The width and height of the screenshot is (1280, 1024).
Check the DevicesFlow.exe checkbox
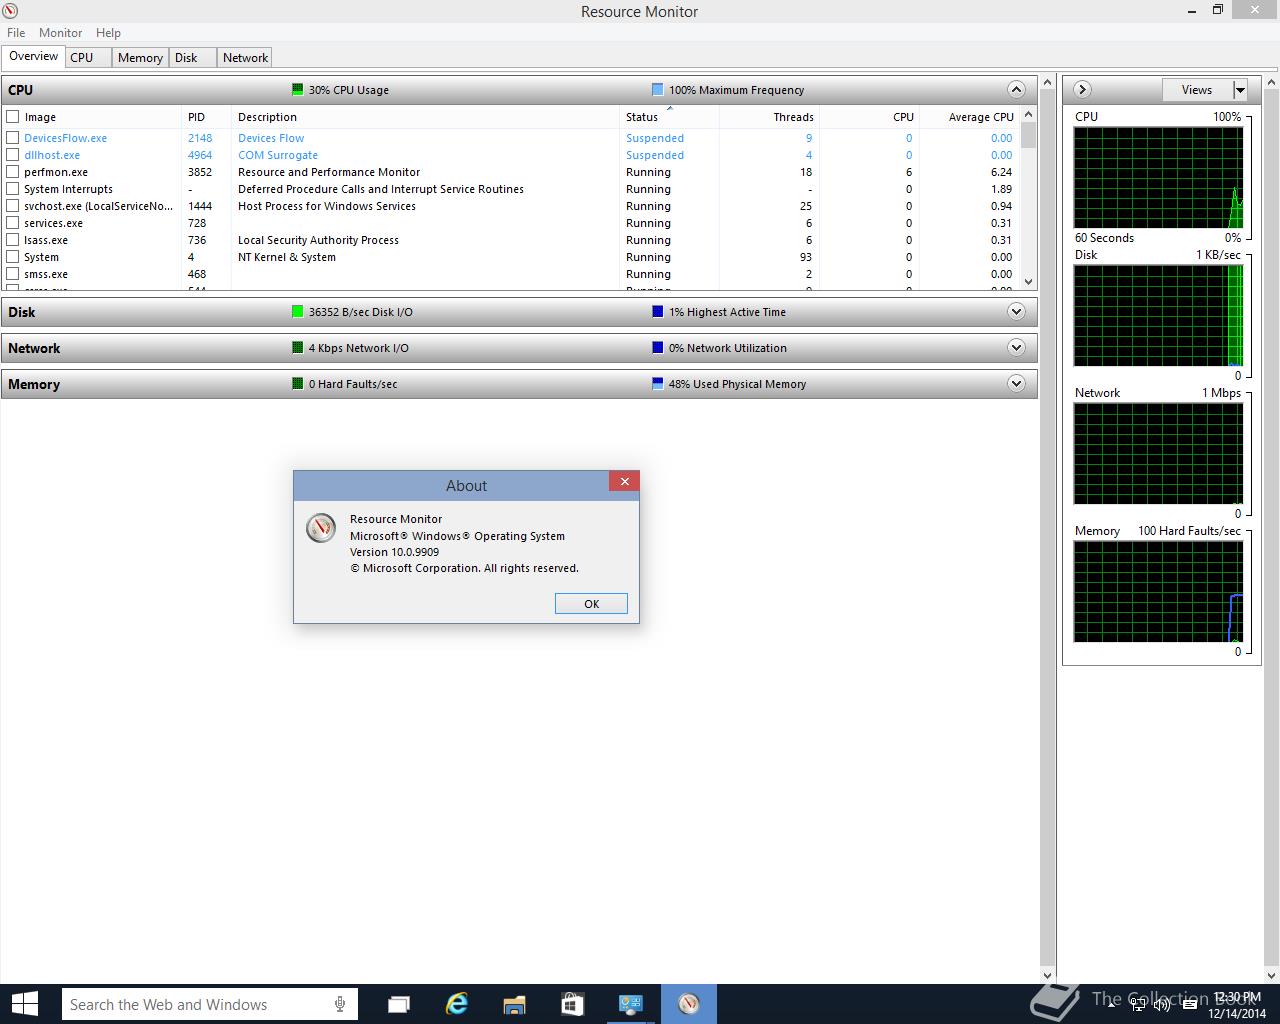(13, 138)
